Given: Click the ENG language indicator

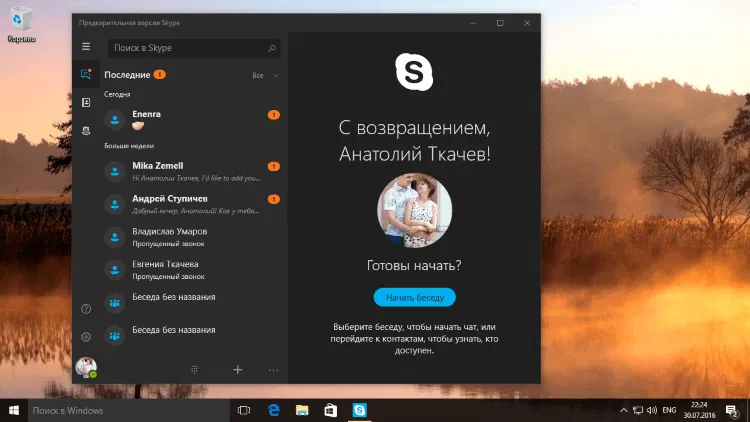Looking at the screenshot, I should pos(669,410).
